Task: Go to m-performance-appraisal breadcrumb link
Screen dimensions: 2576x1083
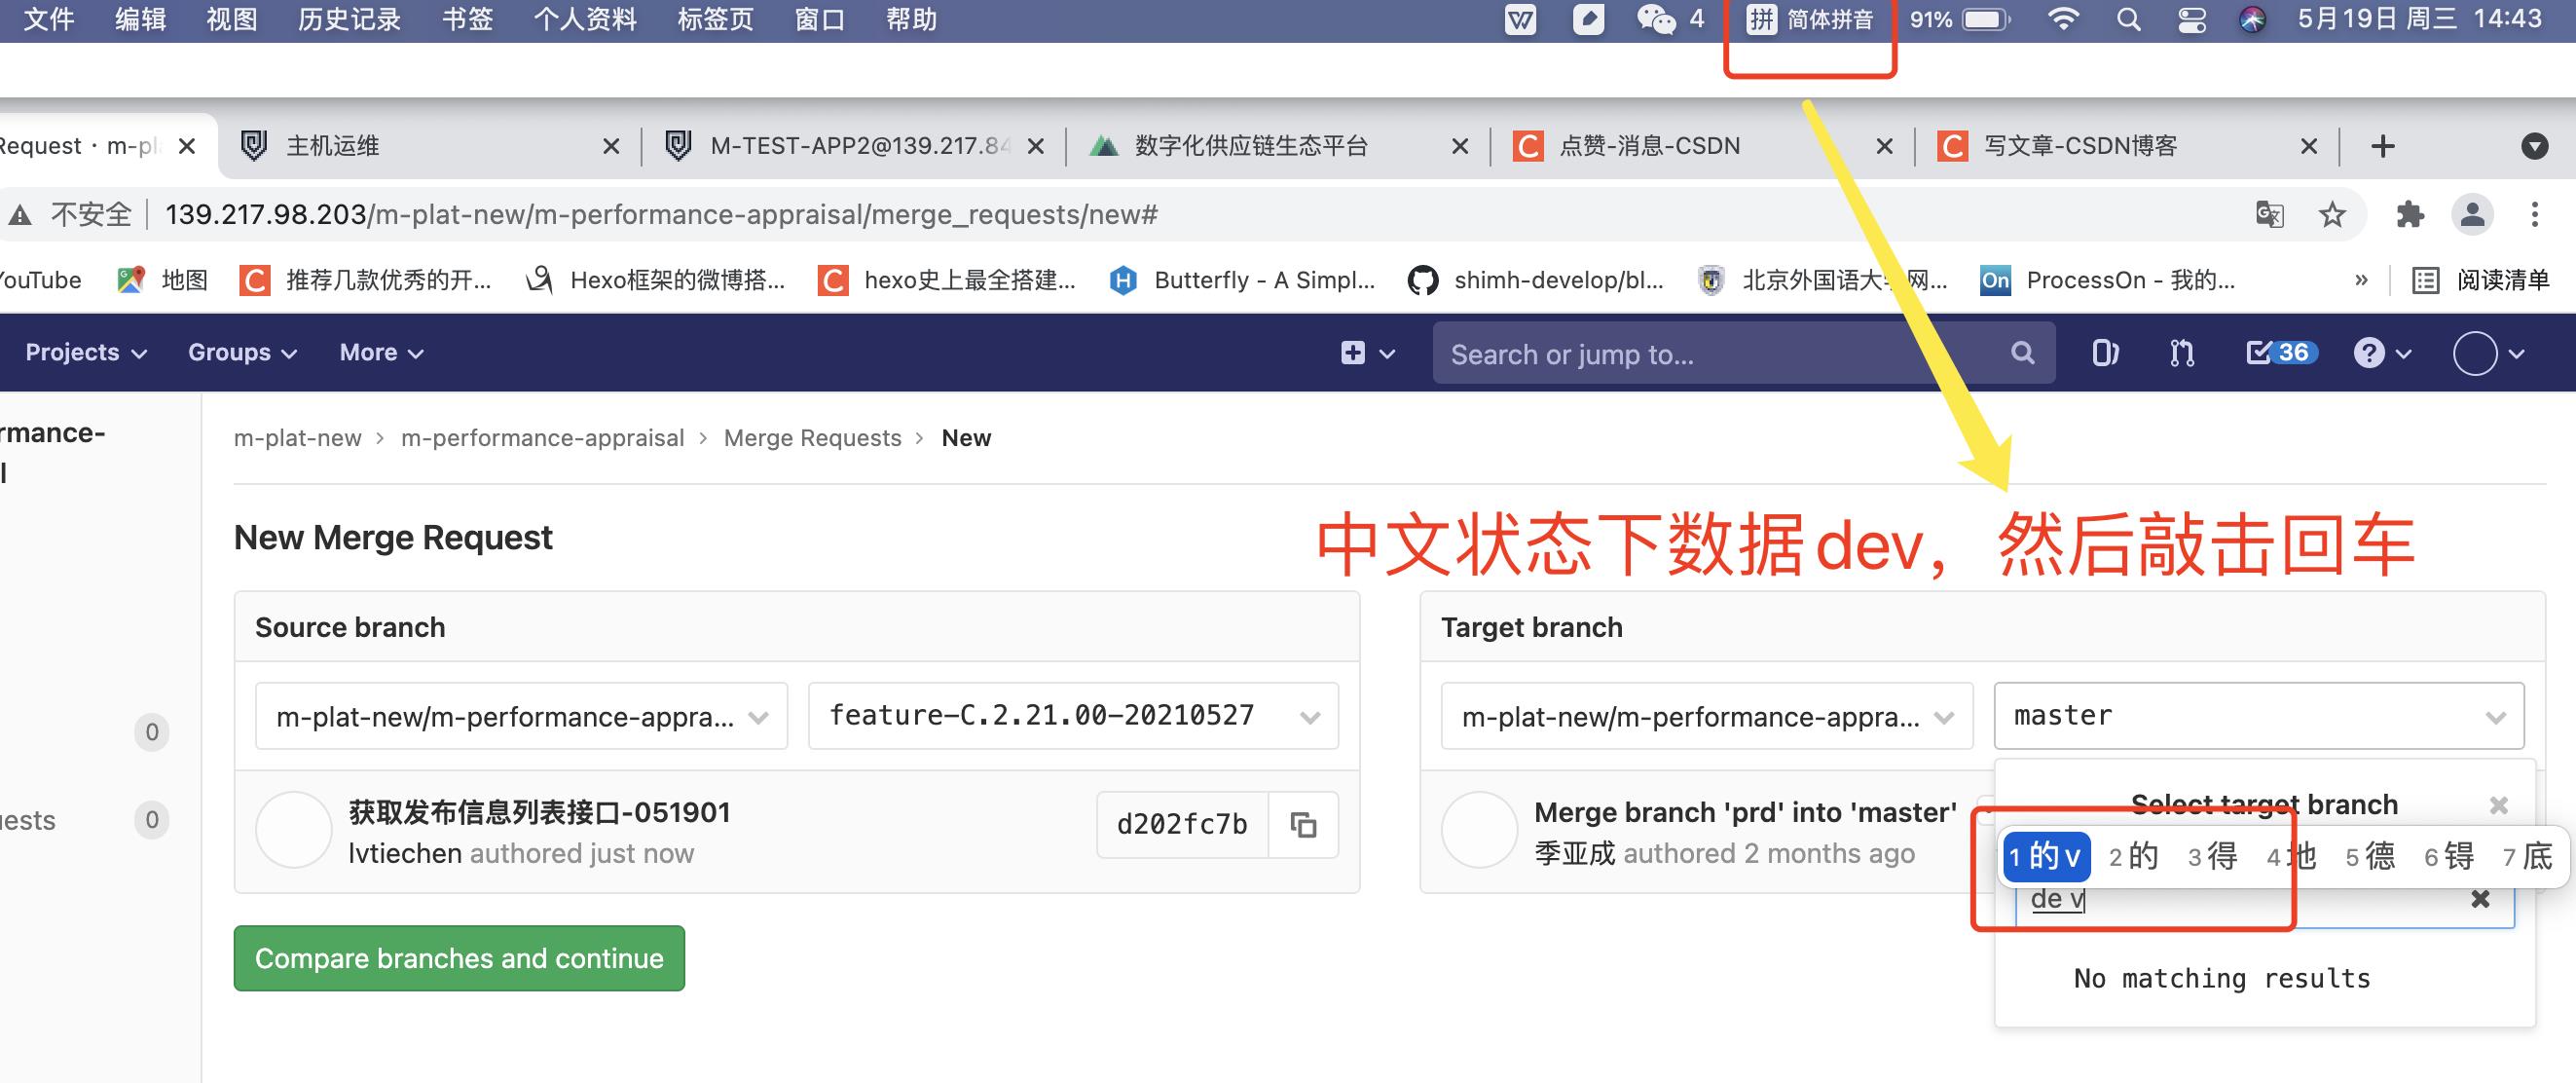Action: pos(542,438)
